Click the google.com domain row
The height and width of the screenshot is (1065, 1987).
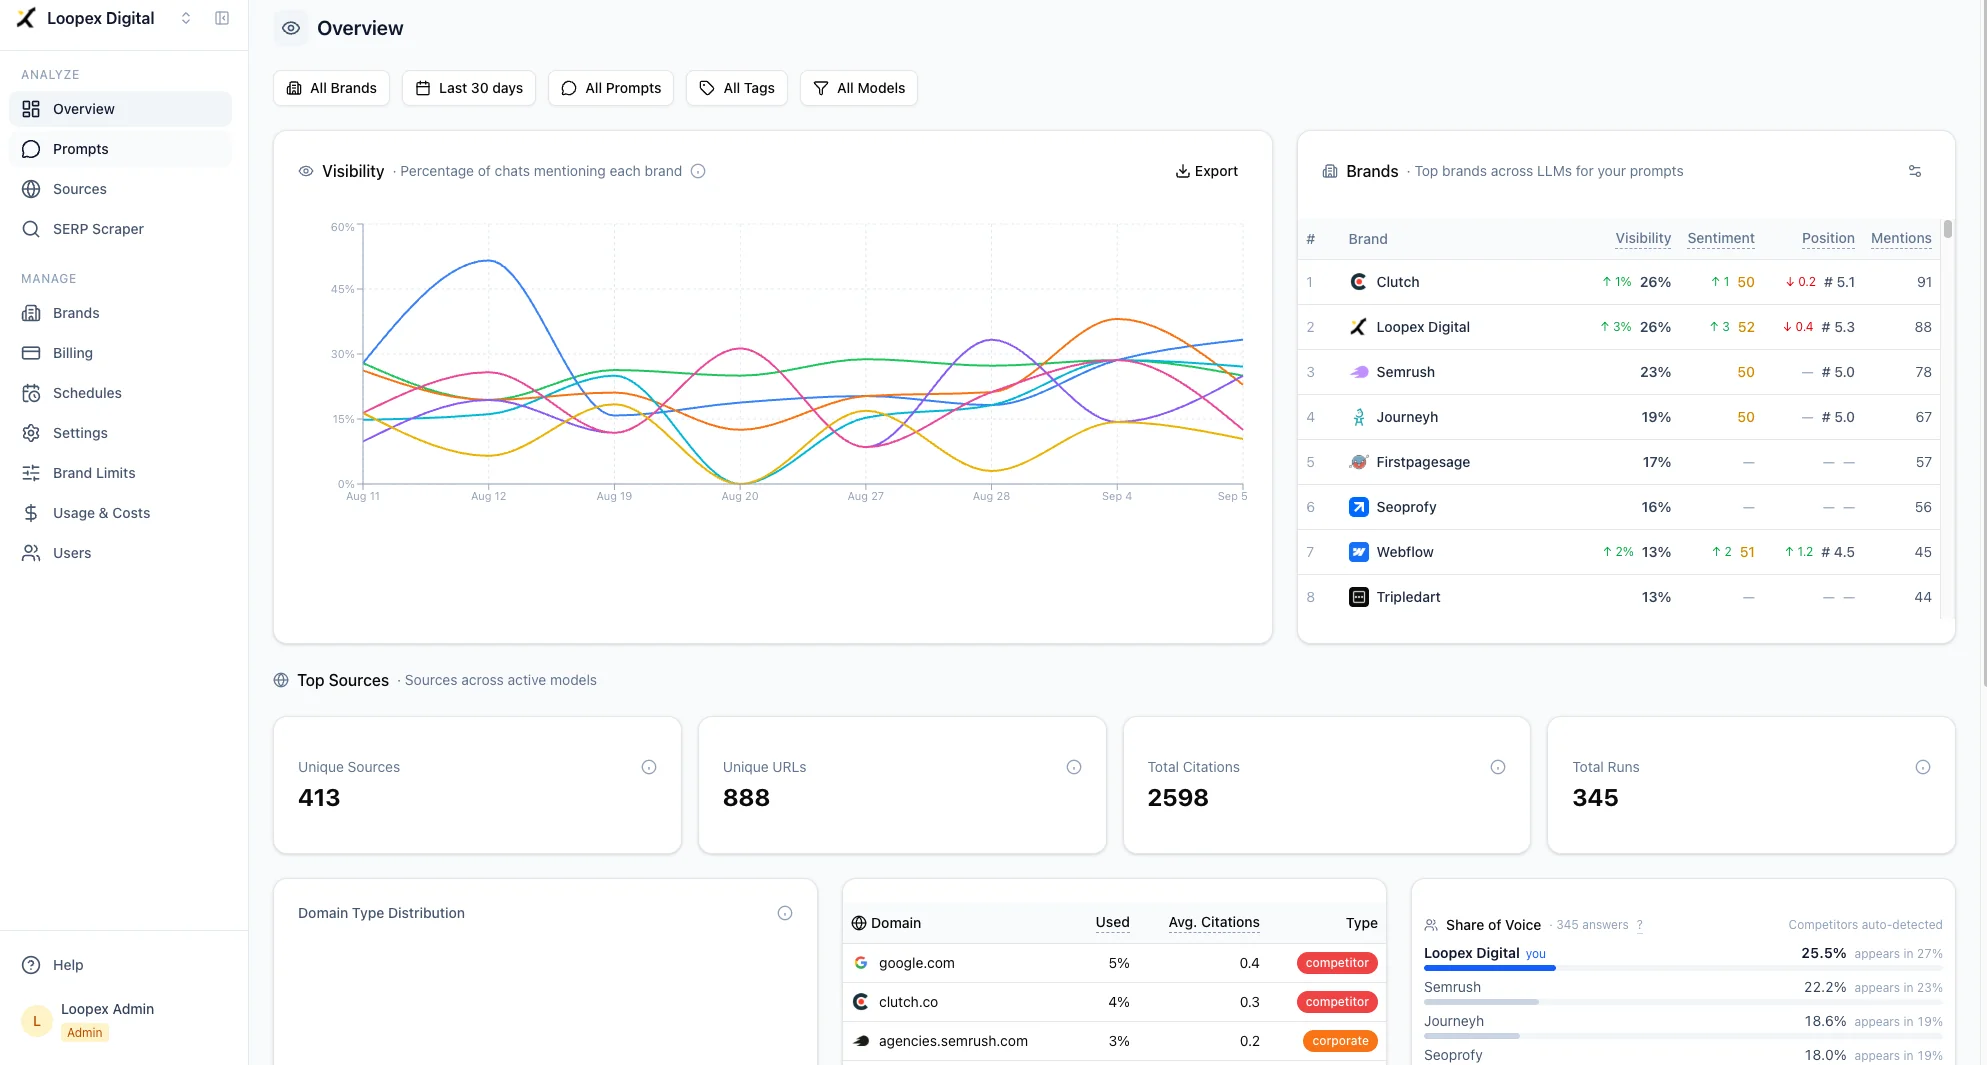tap(1114, 963)
